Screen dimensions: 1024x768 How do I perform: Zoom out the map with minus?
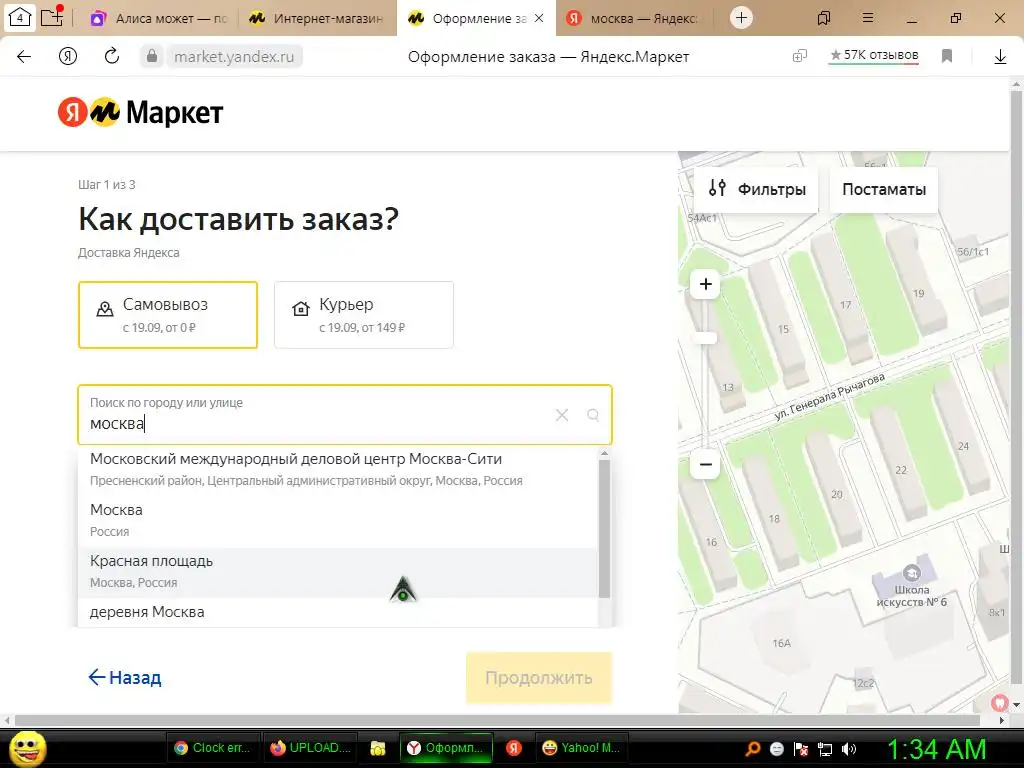coord(705,465)
